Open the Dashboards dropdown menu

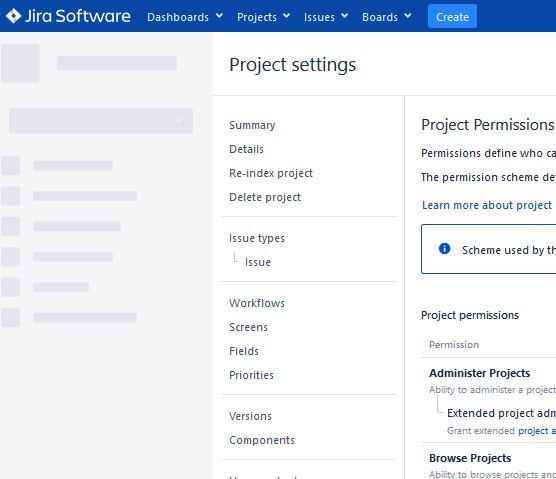185,17
